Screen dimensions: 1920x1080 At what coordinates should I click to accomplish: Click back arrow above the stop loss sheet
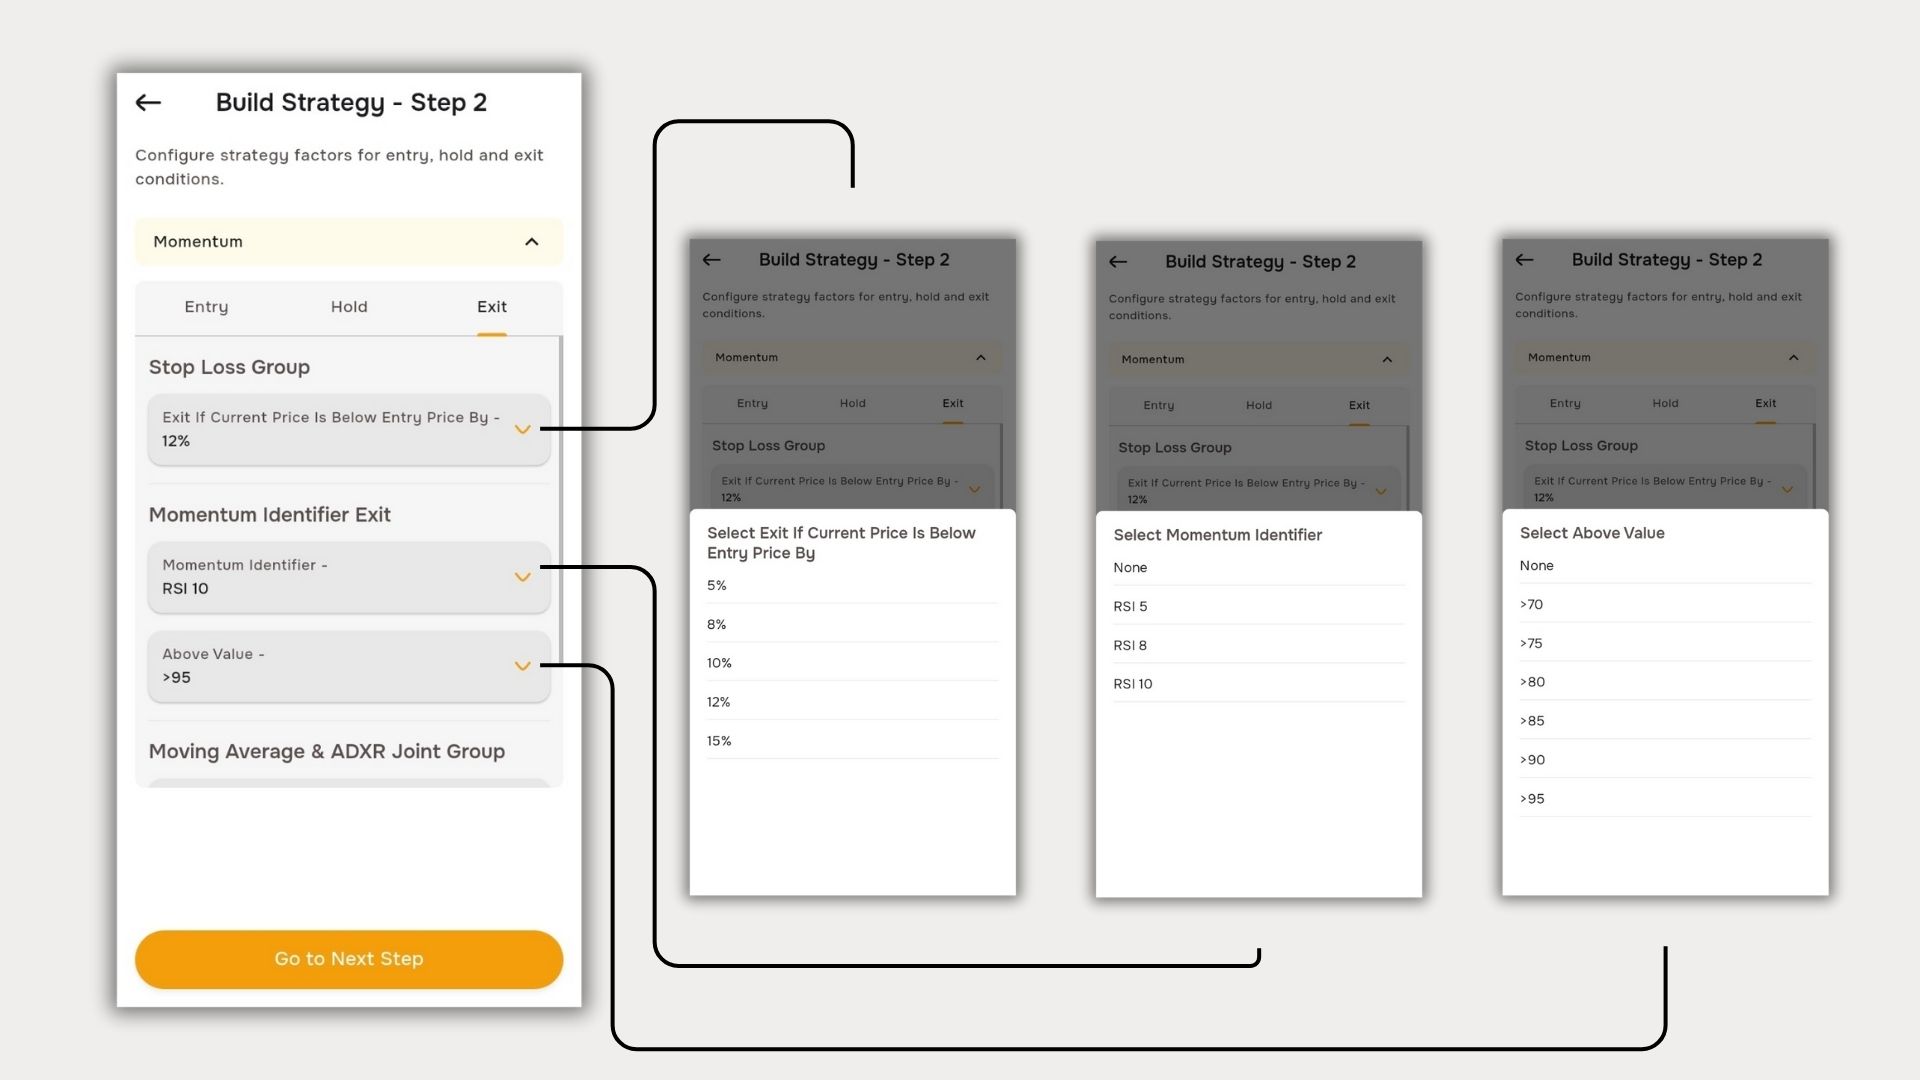coord(712,260)
